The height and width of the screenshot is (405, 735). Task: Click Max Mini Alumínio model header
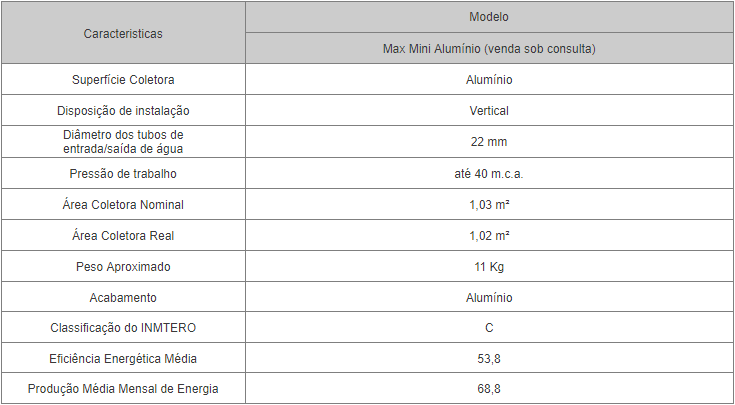click(489, 48)
